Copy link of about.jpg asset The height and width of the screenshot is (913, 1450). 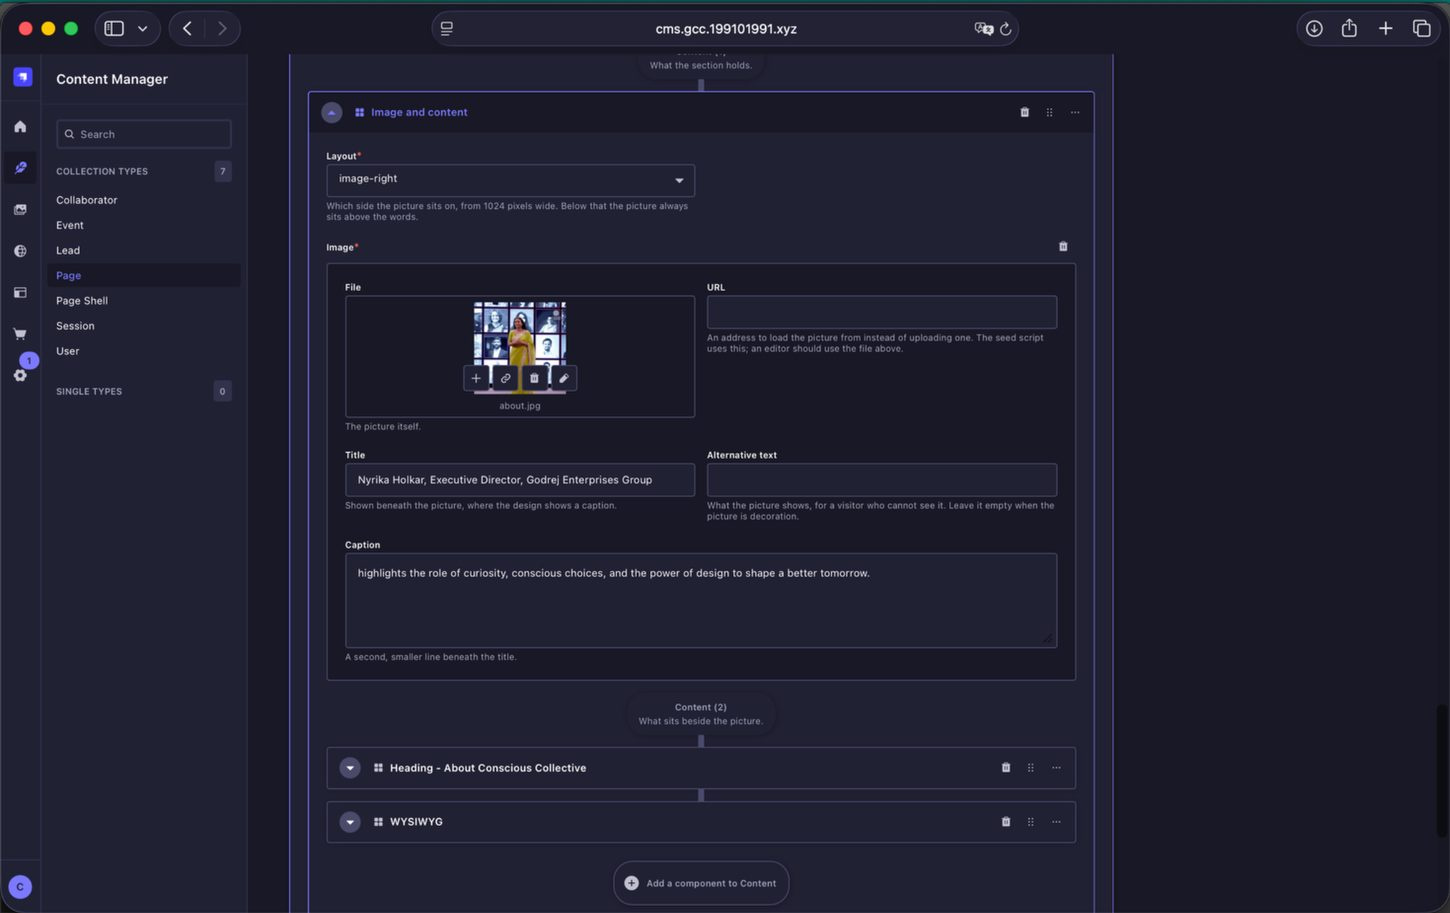505,378
